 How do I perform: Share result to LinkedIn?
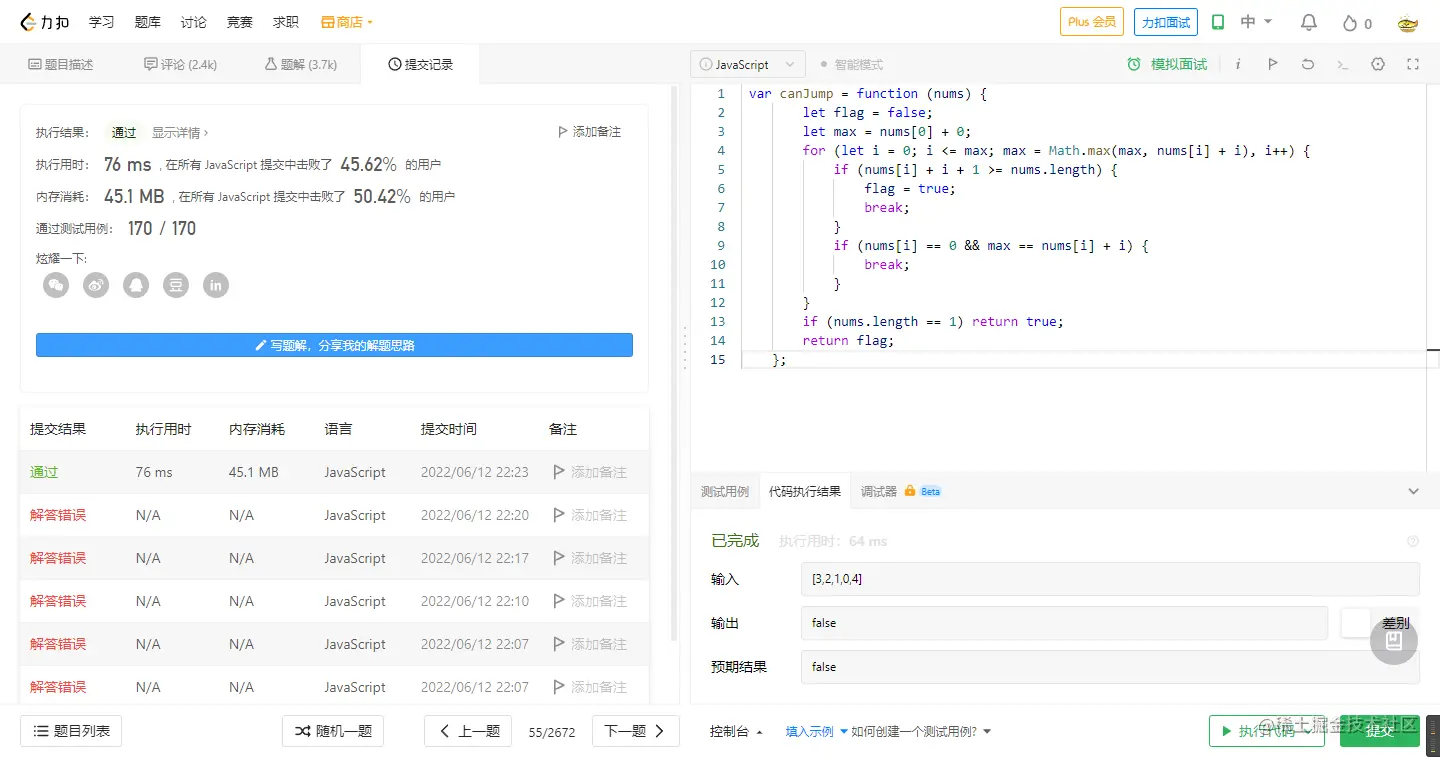pyautogui.click(x=216, y=285)
